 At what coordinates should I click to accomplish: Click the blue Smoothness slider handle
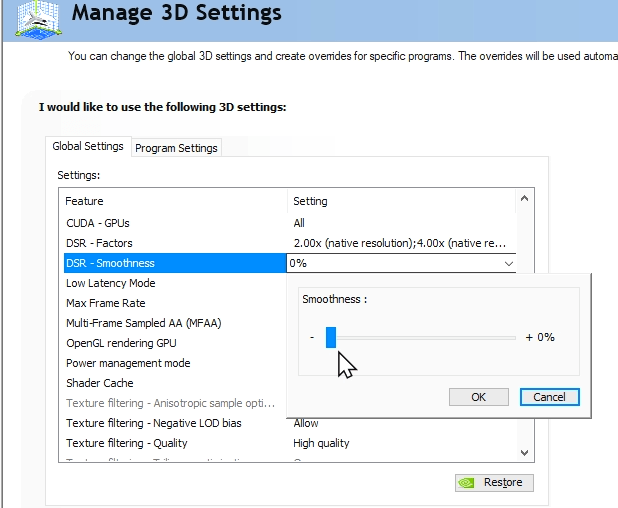331,337
